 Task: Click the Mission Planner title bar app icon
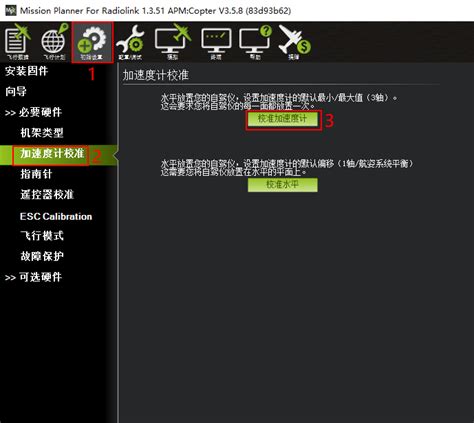pyautogui.click(x=10, y=10)
